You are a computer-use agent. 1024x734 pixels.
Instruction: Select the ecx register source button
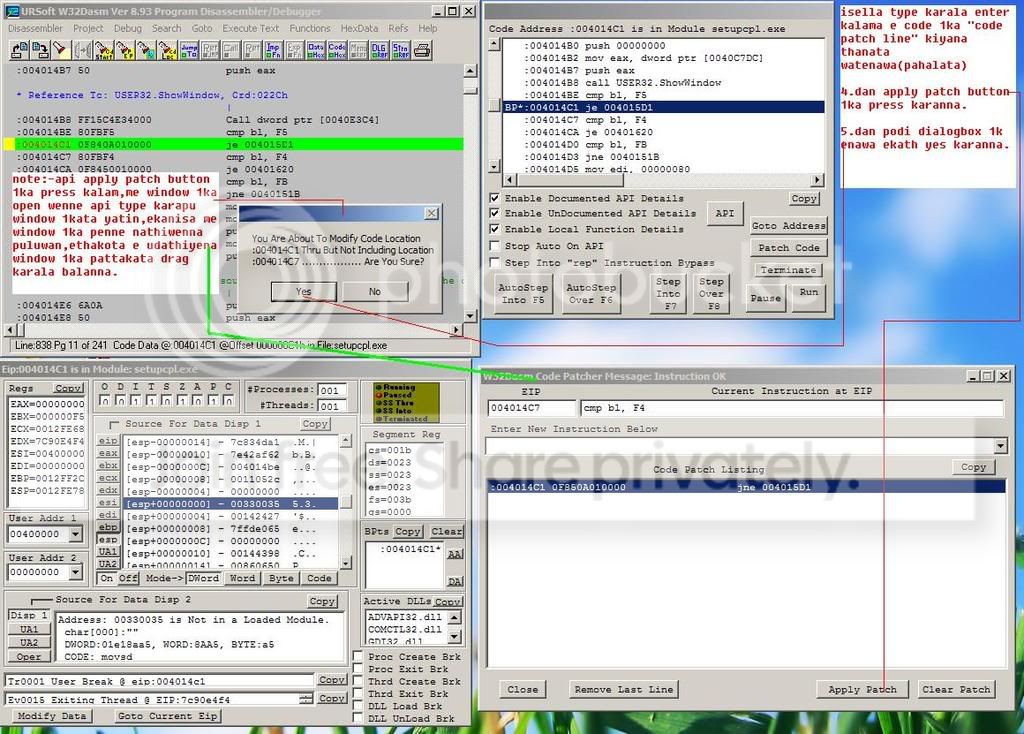108,478
